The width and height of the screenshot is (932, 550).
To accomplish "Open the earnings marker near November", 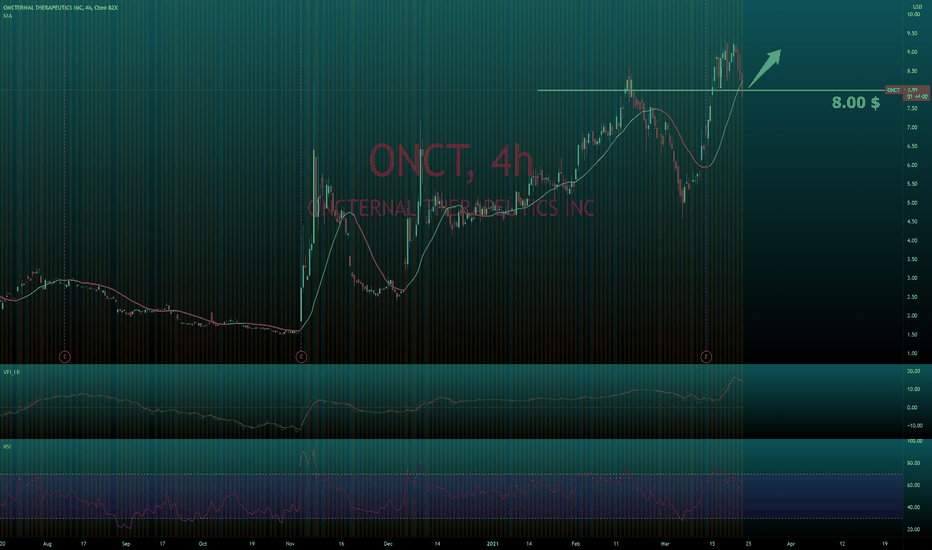I will coord(301,357).
